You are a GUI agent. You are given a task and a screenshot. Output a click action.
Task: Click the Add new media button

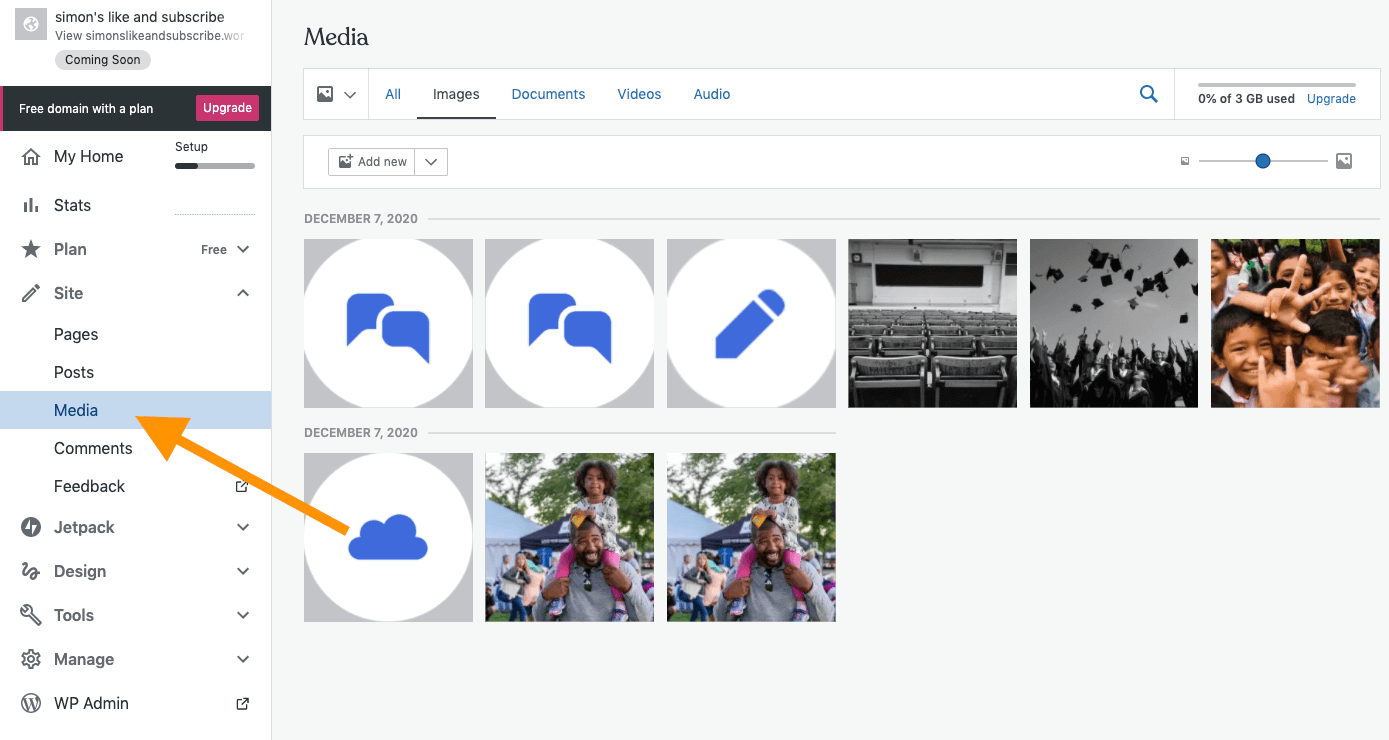[x=373, y=162]
